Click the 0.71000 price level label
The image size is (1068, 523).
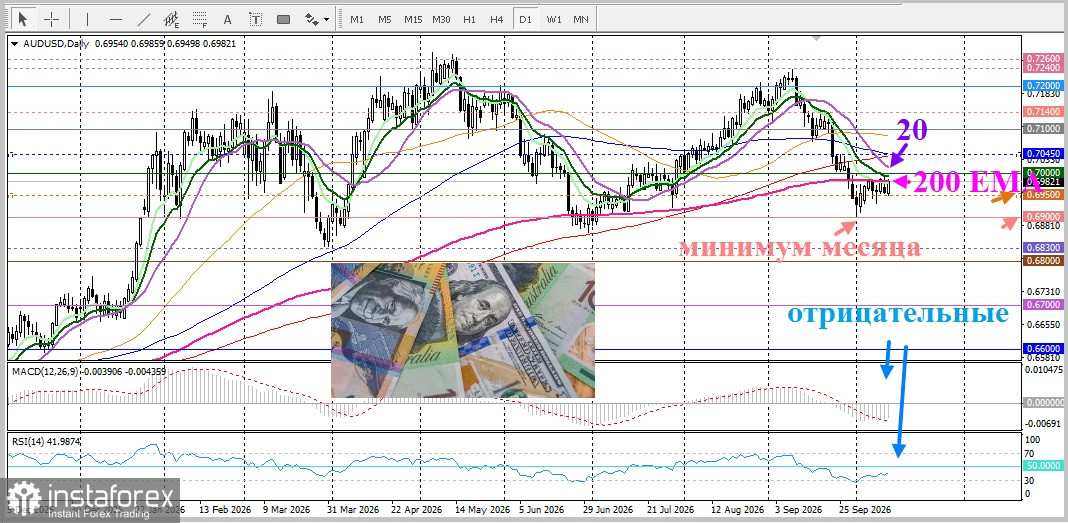[x=1041, y=129]
